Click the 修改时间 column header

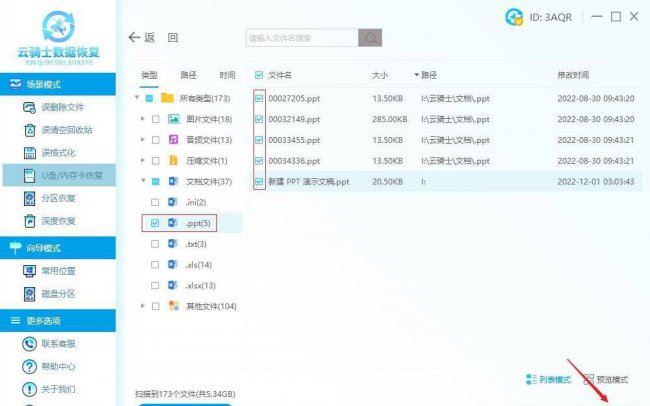[573, 75]
